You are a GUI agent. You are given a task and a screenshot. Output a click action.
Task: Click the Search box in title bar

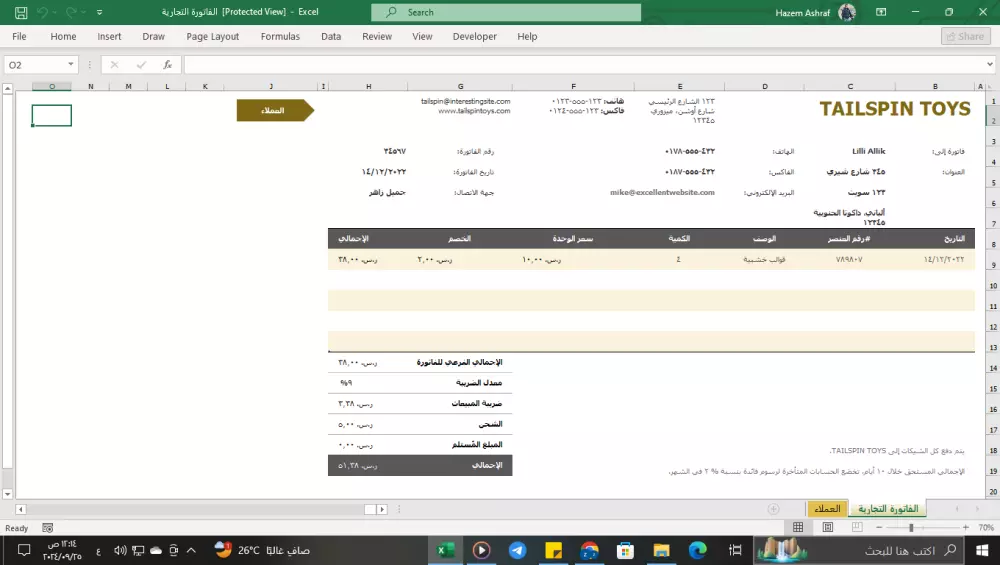506,12
